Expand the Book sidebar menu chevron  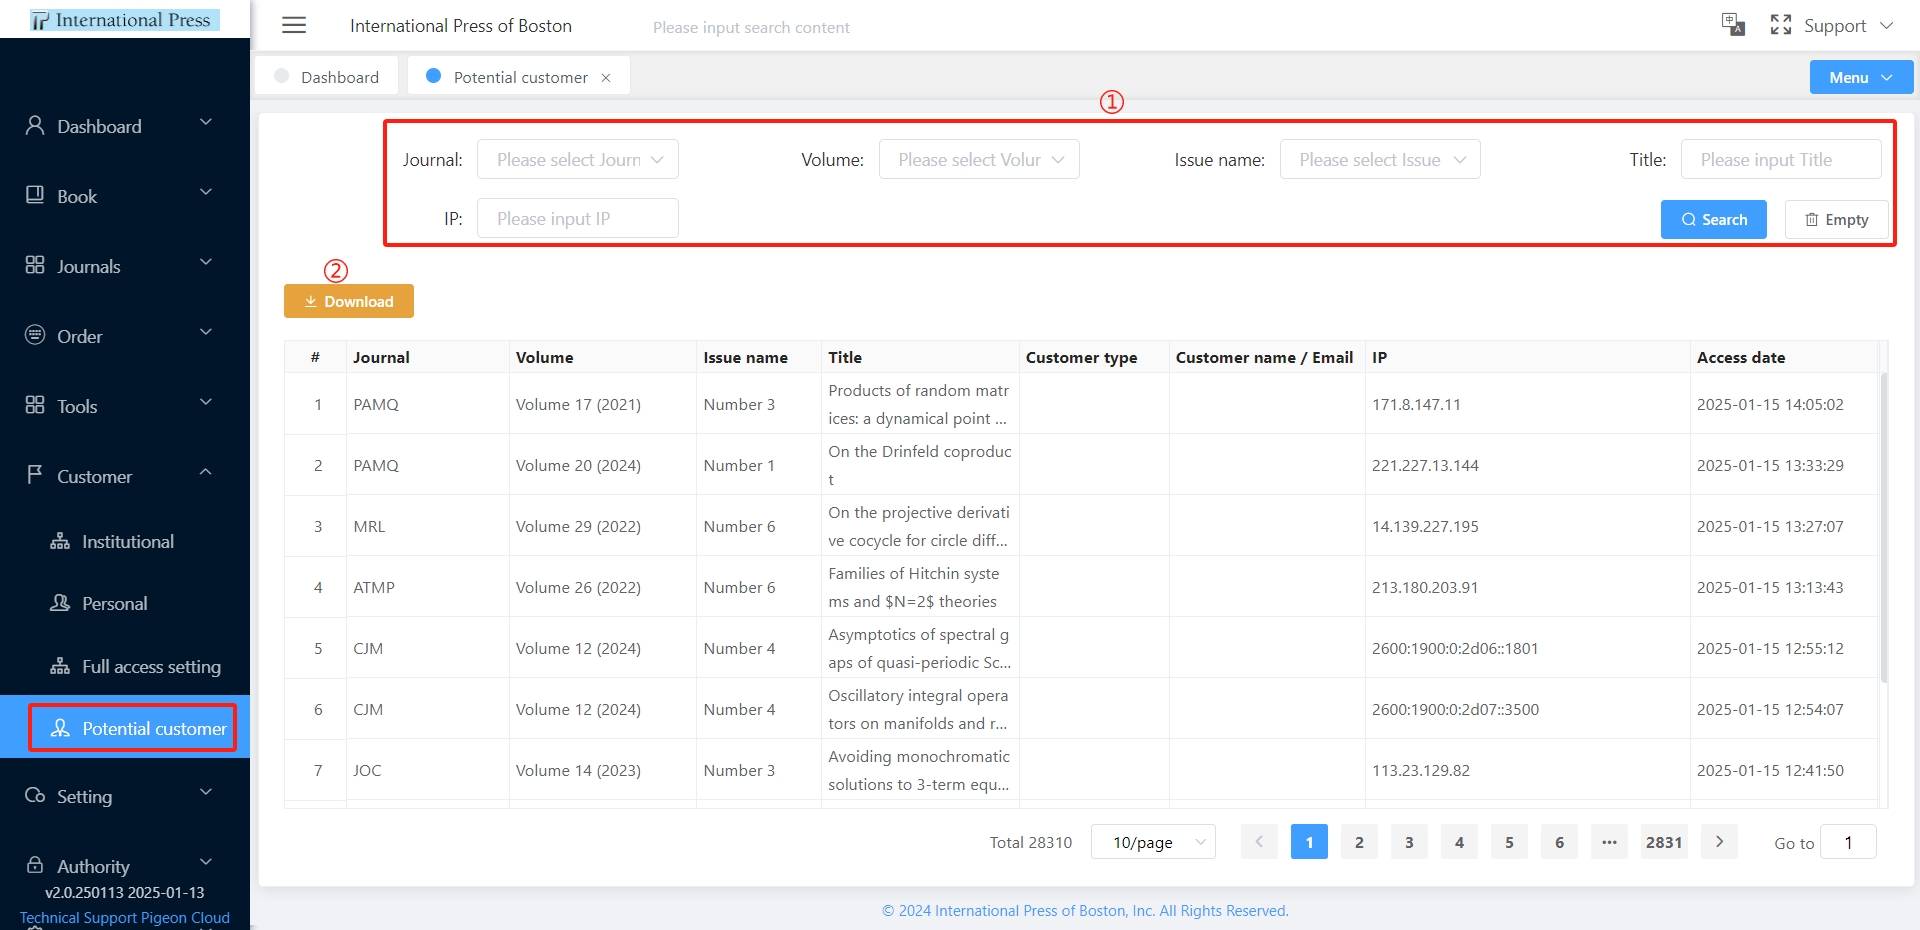click(x=206, y=192)
